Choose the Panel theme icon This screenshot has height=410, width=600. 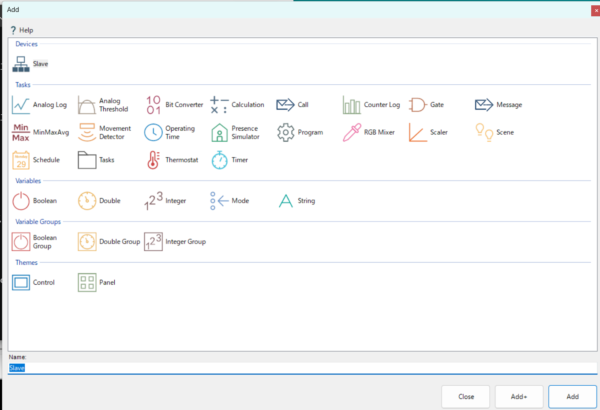pyautogui.click(x=87, y=283)
